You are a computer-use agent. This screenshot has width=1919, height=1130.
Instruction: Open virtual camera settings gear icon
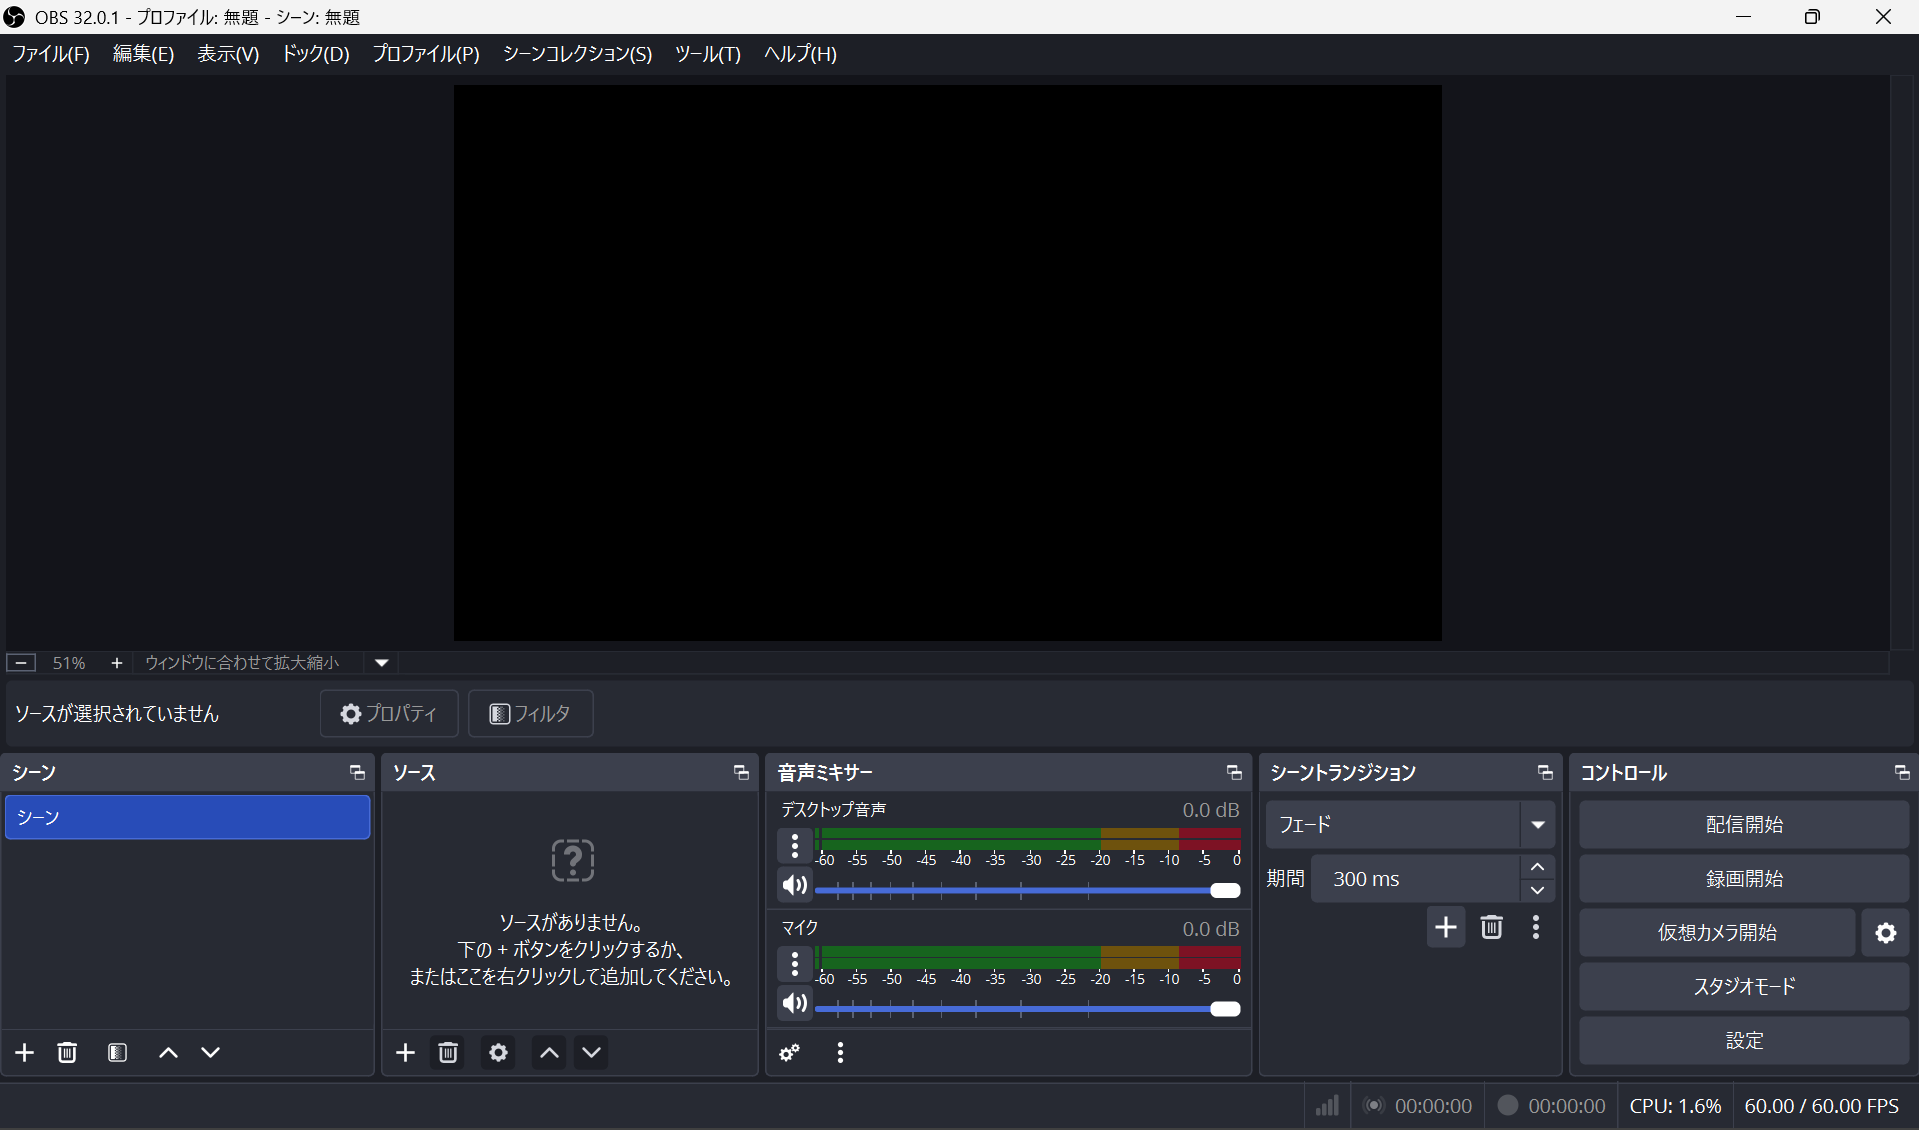(x=1885, y=933)
